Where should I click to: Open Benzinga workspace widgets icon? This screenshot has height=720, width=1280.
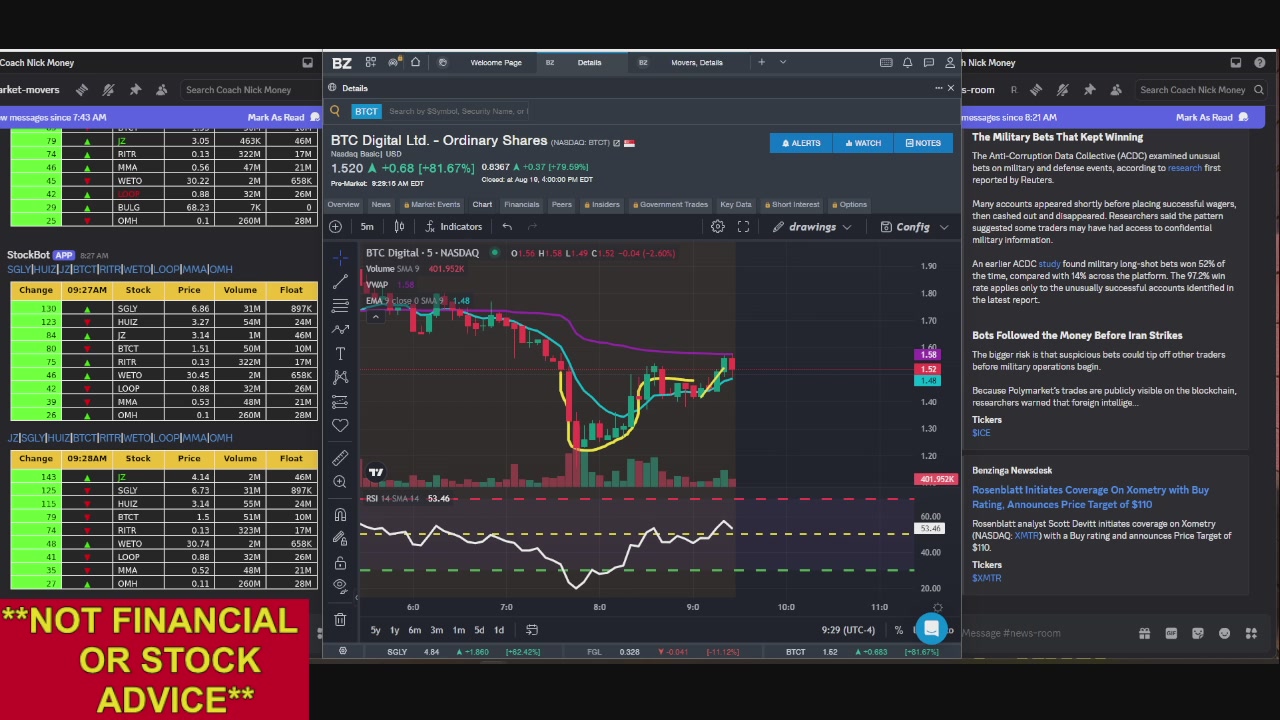coord(370,62)
